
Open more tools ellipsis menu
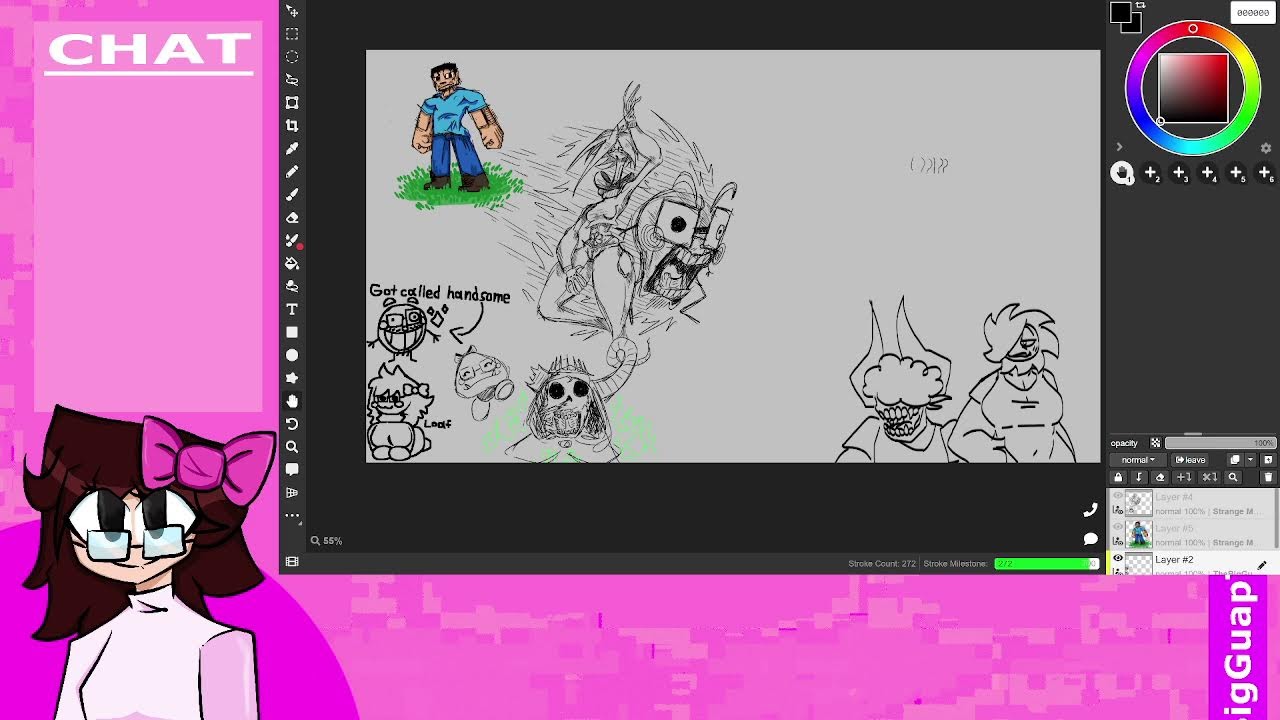(292, 516)
